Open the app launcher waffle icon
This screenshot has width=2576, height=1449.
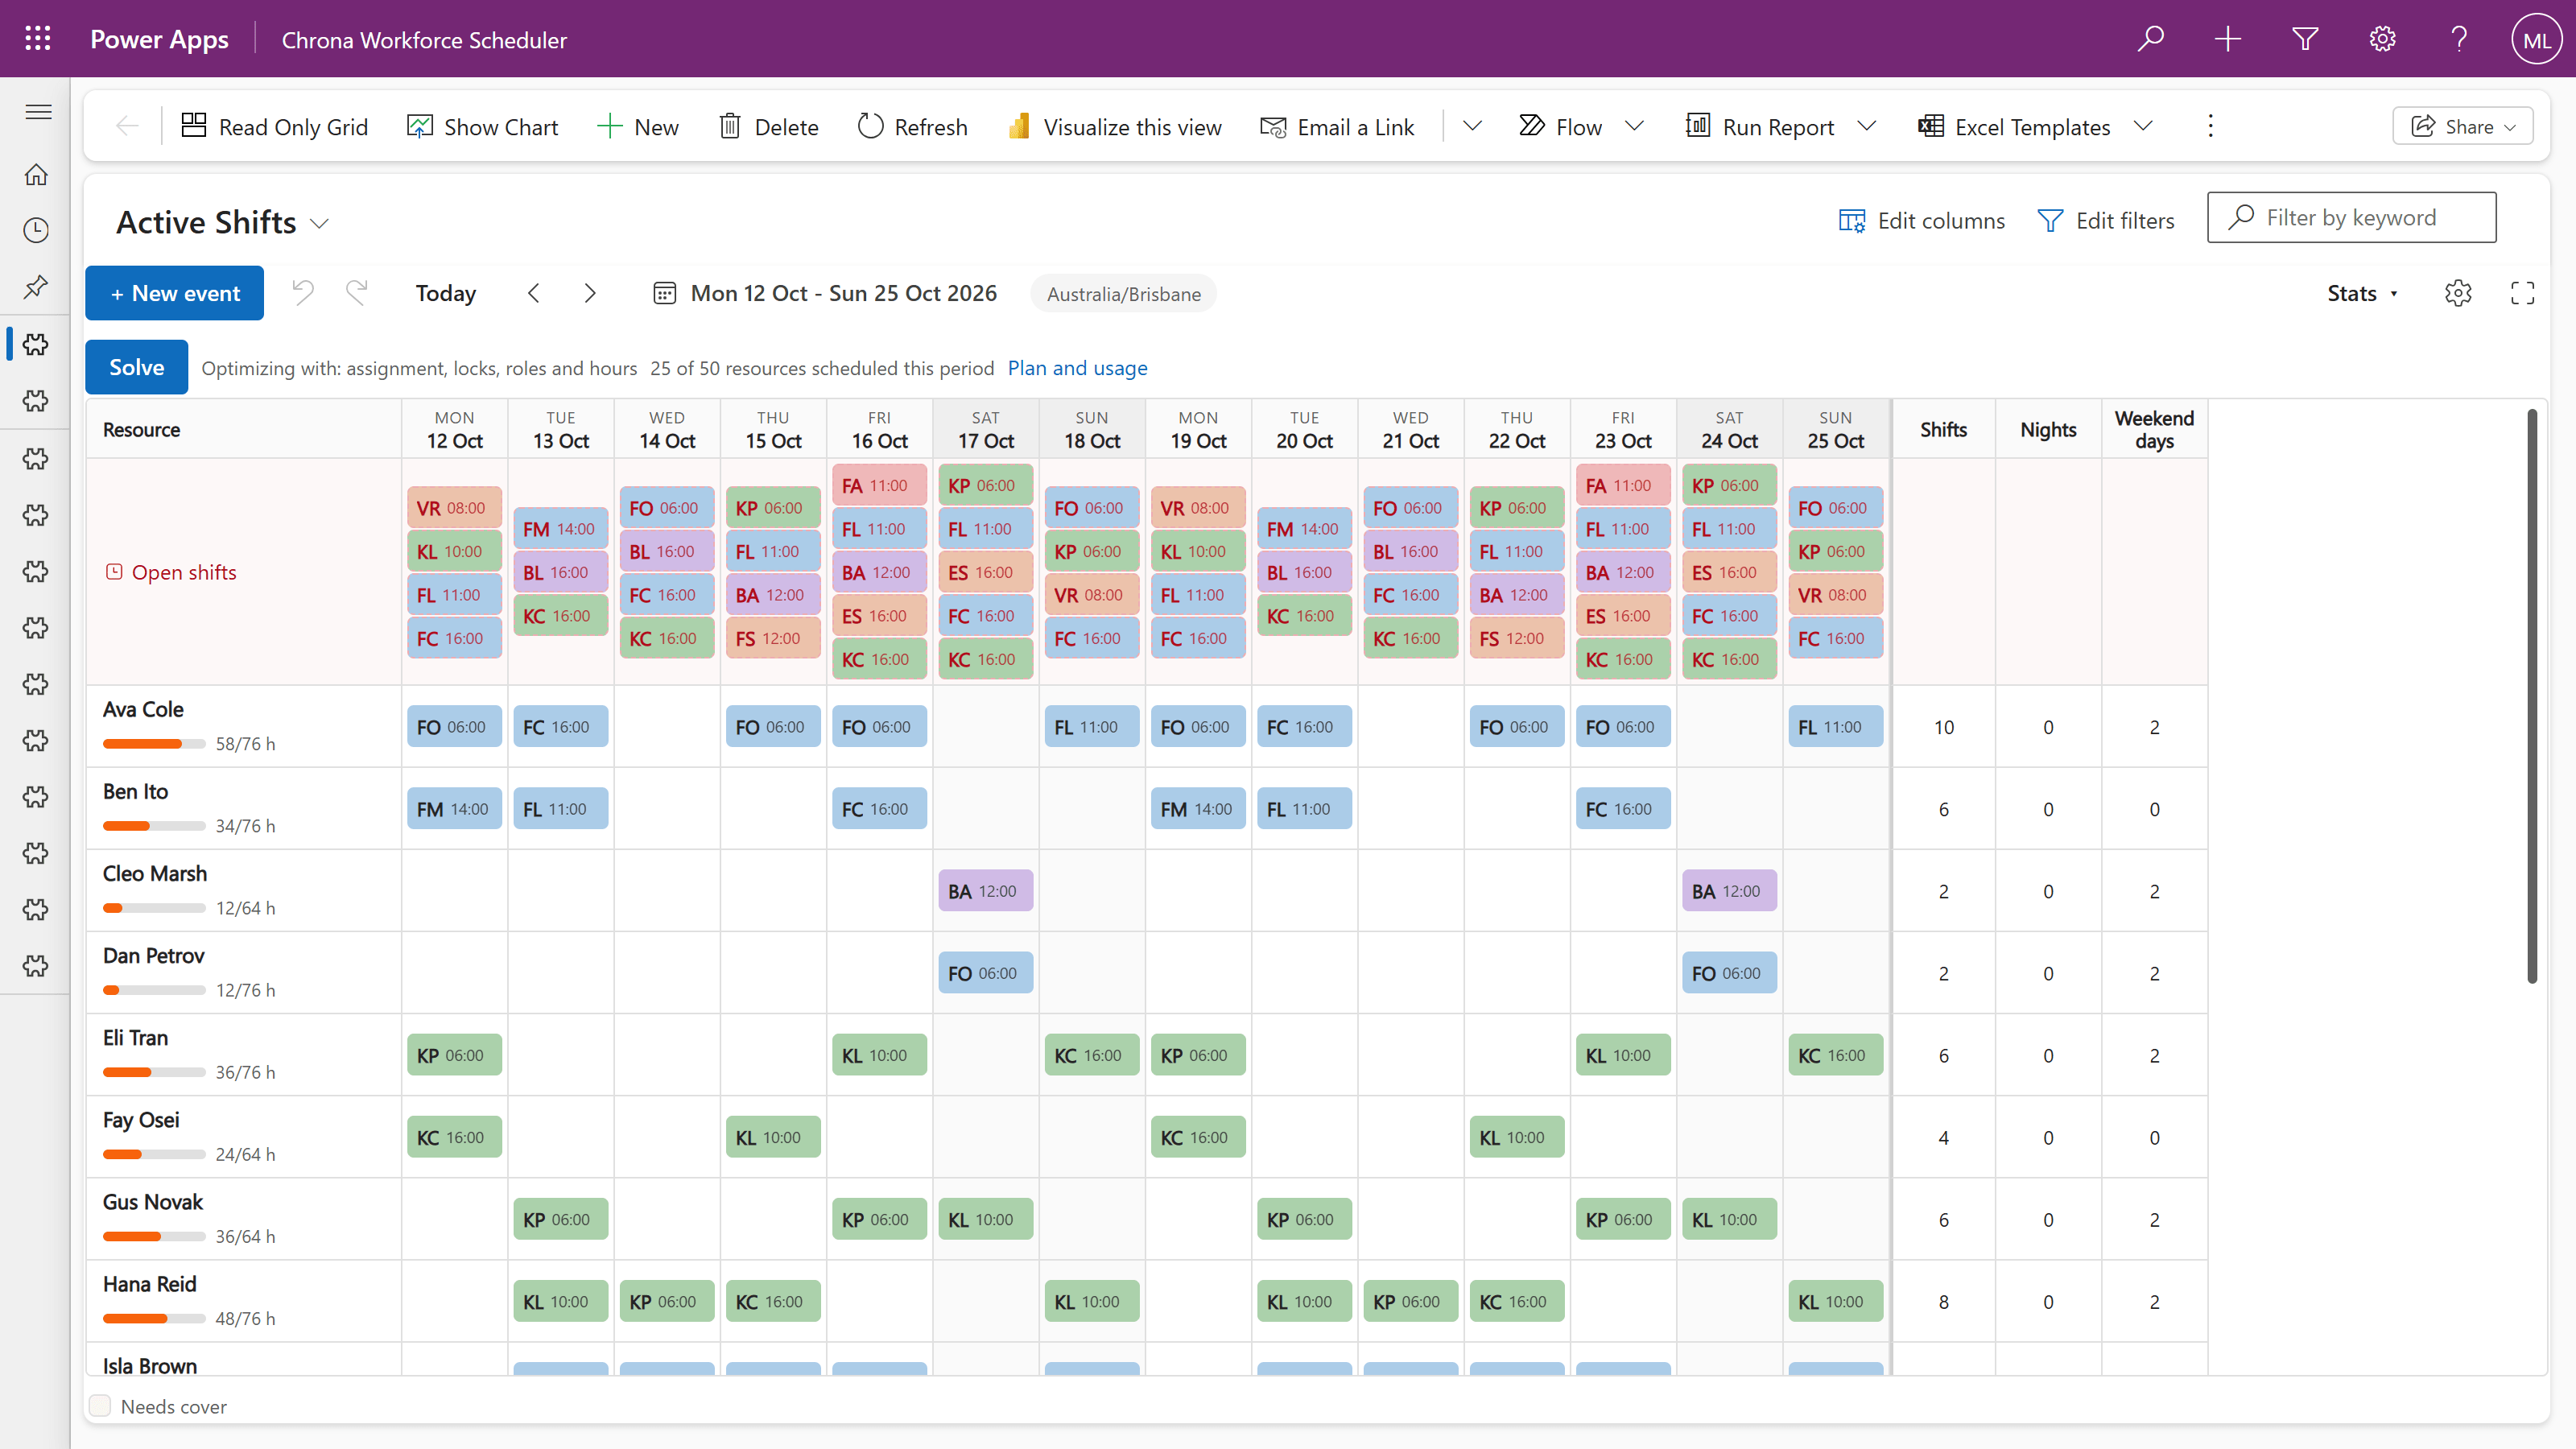point(38,39)
